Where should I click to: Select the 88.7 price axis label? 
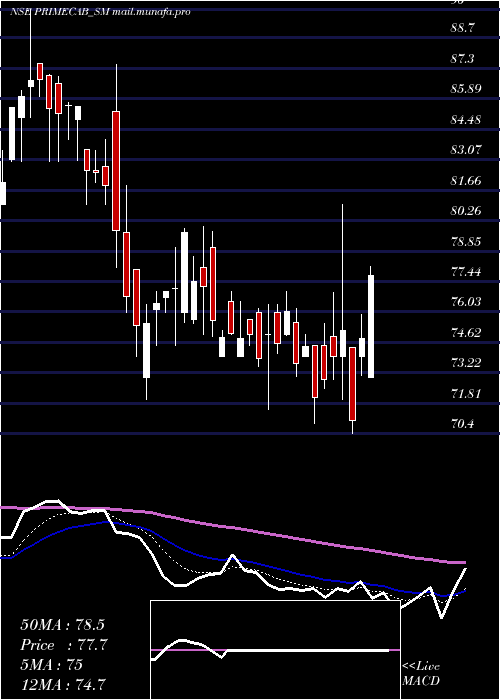click(x=462, y=28)
